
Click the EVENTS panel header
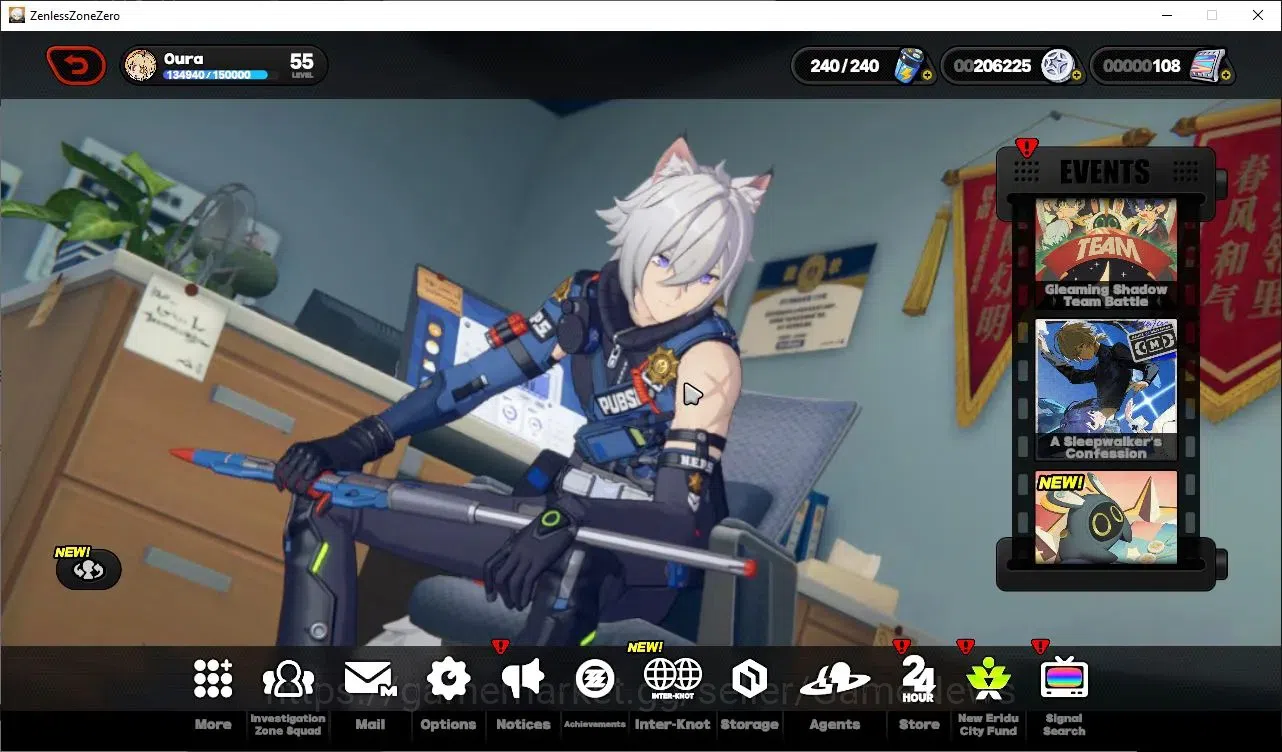pyautogui.click(x=1105, y=172)
